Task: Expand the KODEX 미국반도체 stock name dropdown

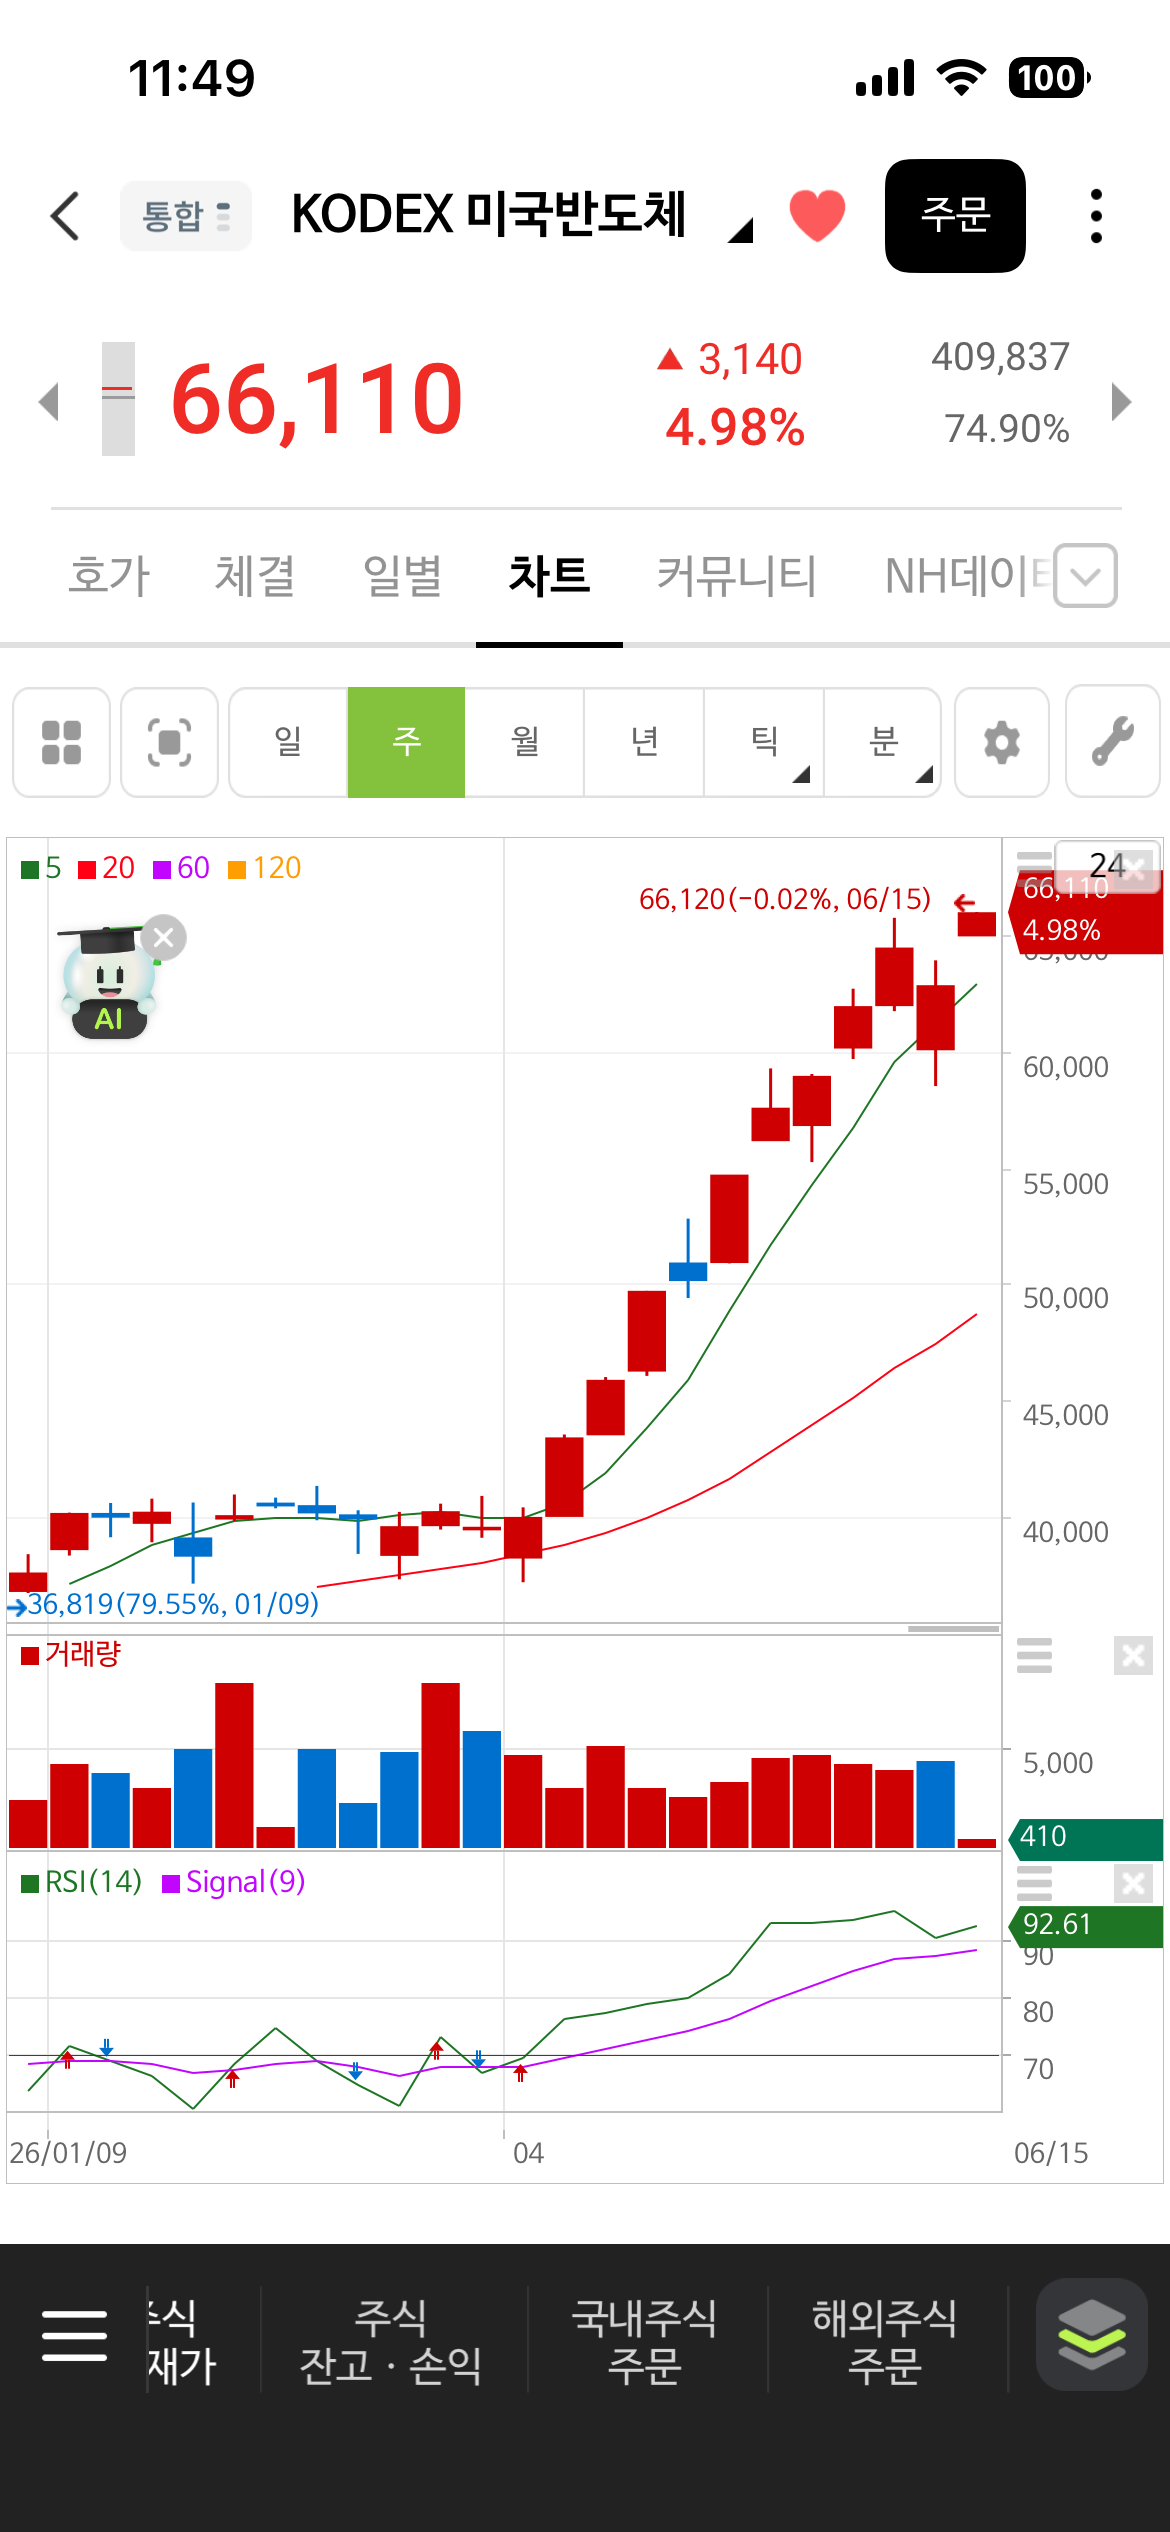Action: click(741, 232)
